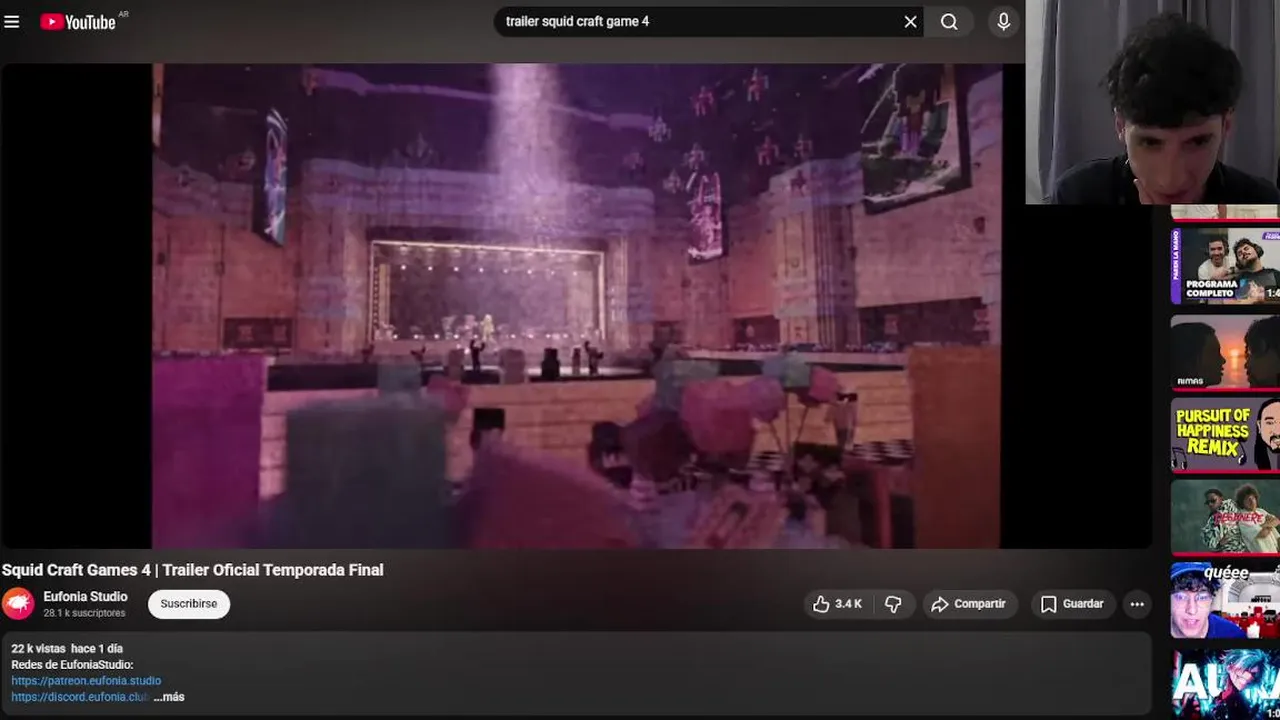Go to the YouTube home logo
The image size is (1280, 720).
78,22
